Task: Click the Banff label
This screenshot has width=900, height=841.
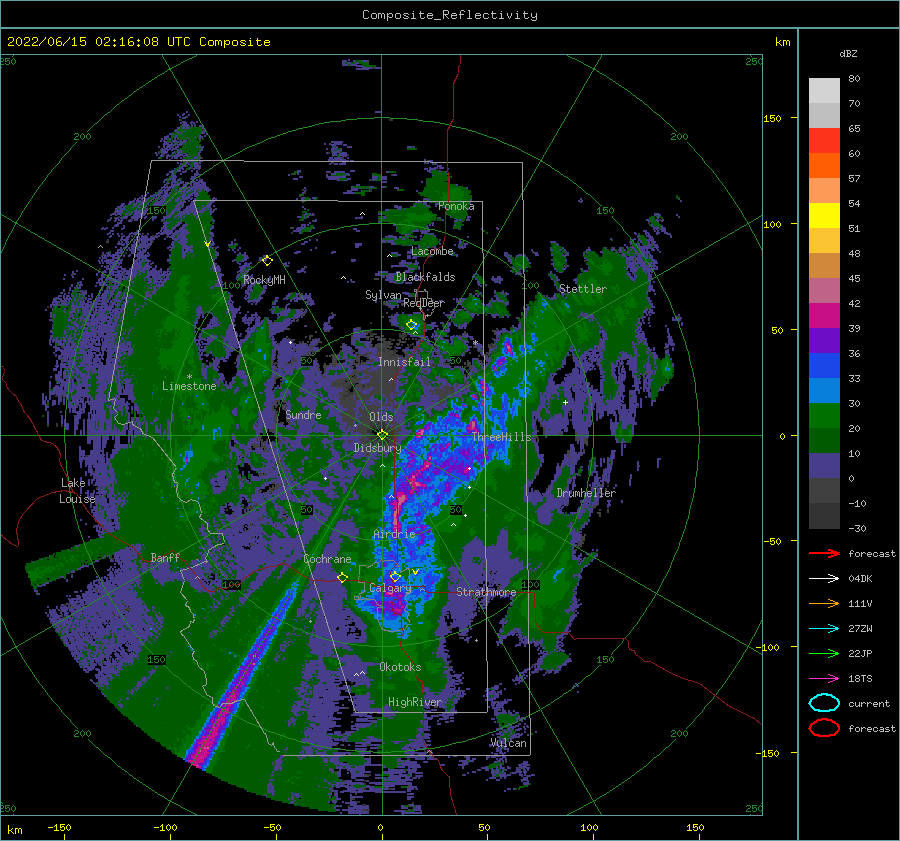Action: [165, 557]
